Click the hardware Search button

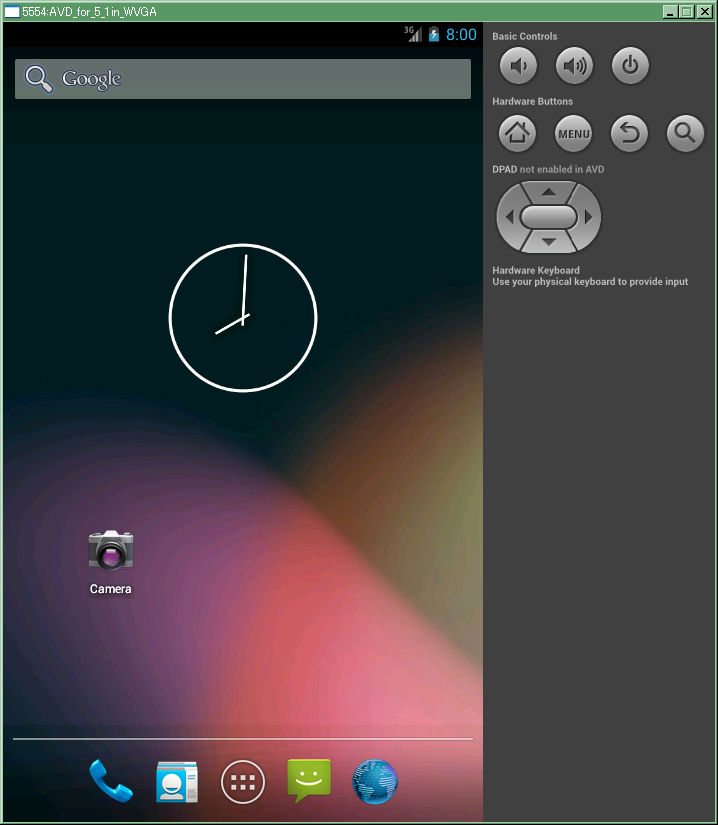tap(685, 134)
